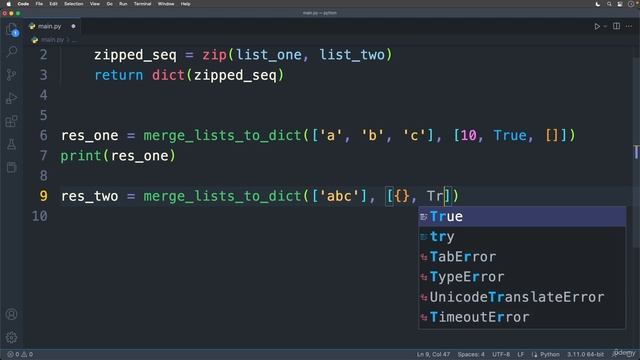This screenshot has height=360, width=640.
Task: Click line number 6 in the gutter
Action: (x=44, y=135)
